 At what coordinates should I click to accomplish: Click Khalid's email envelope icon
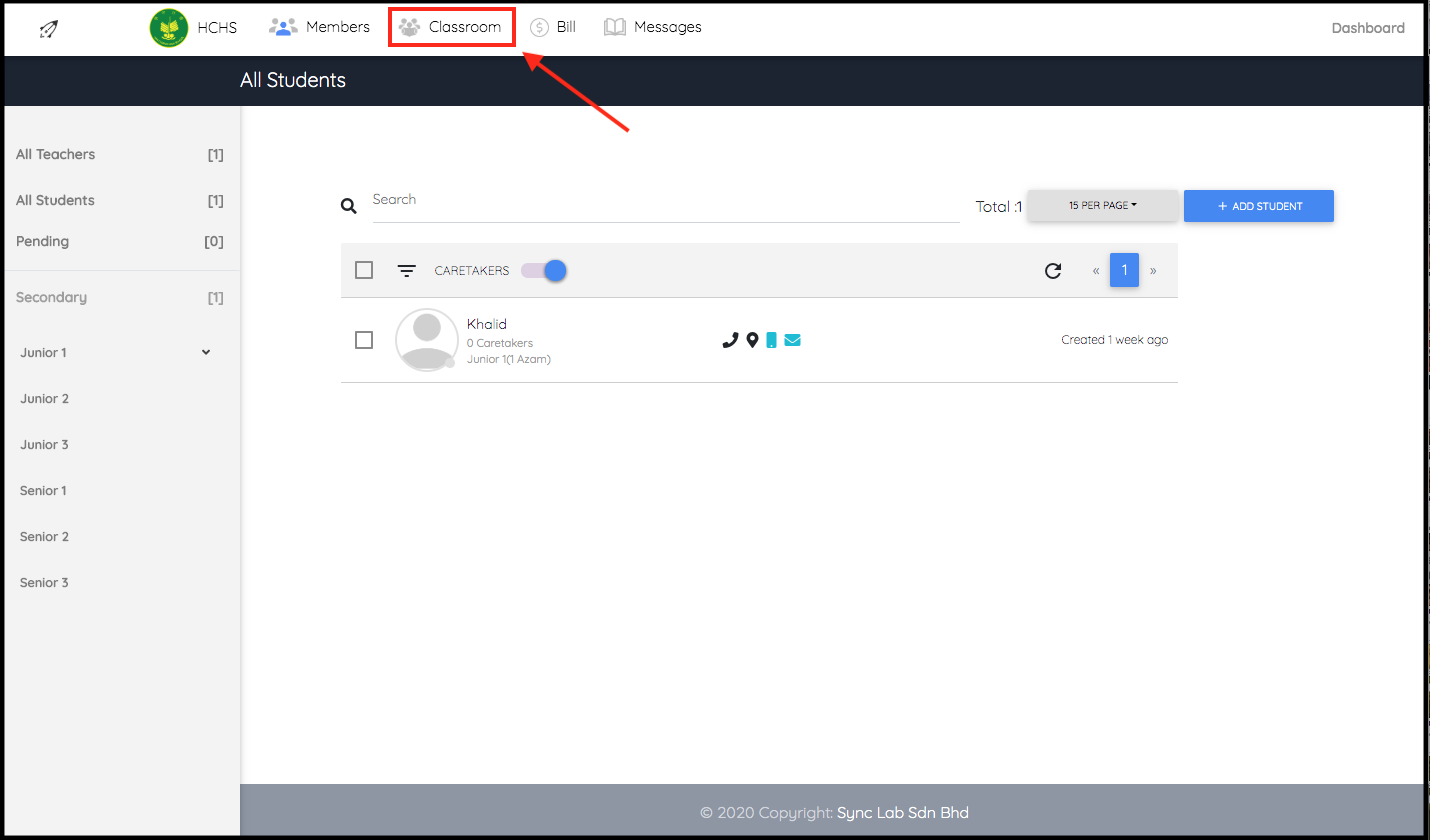point(792,340)
